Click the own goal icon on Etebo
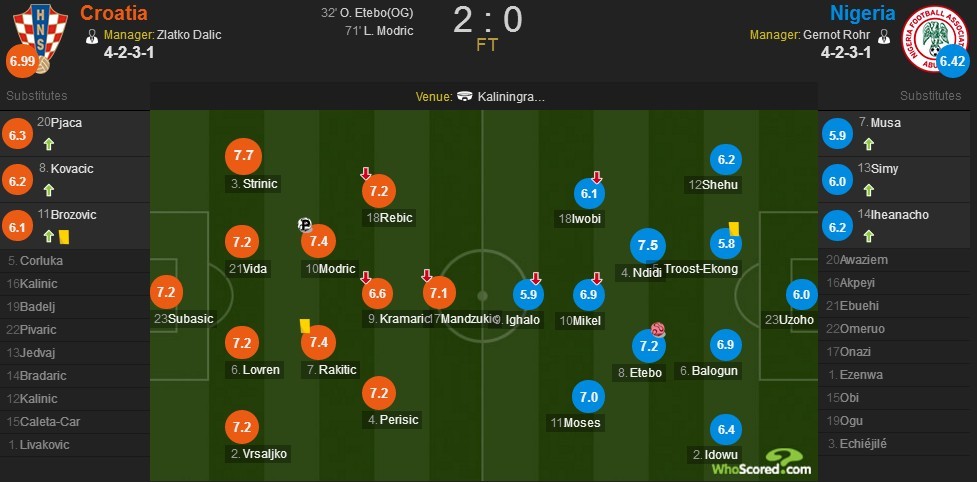The image size is (977, 482). (658, 329)
